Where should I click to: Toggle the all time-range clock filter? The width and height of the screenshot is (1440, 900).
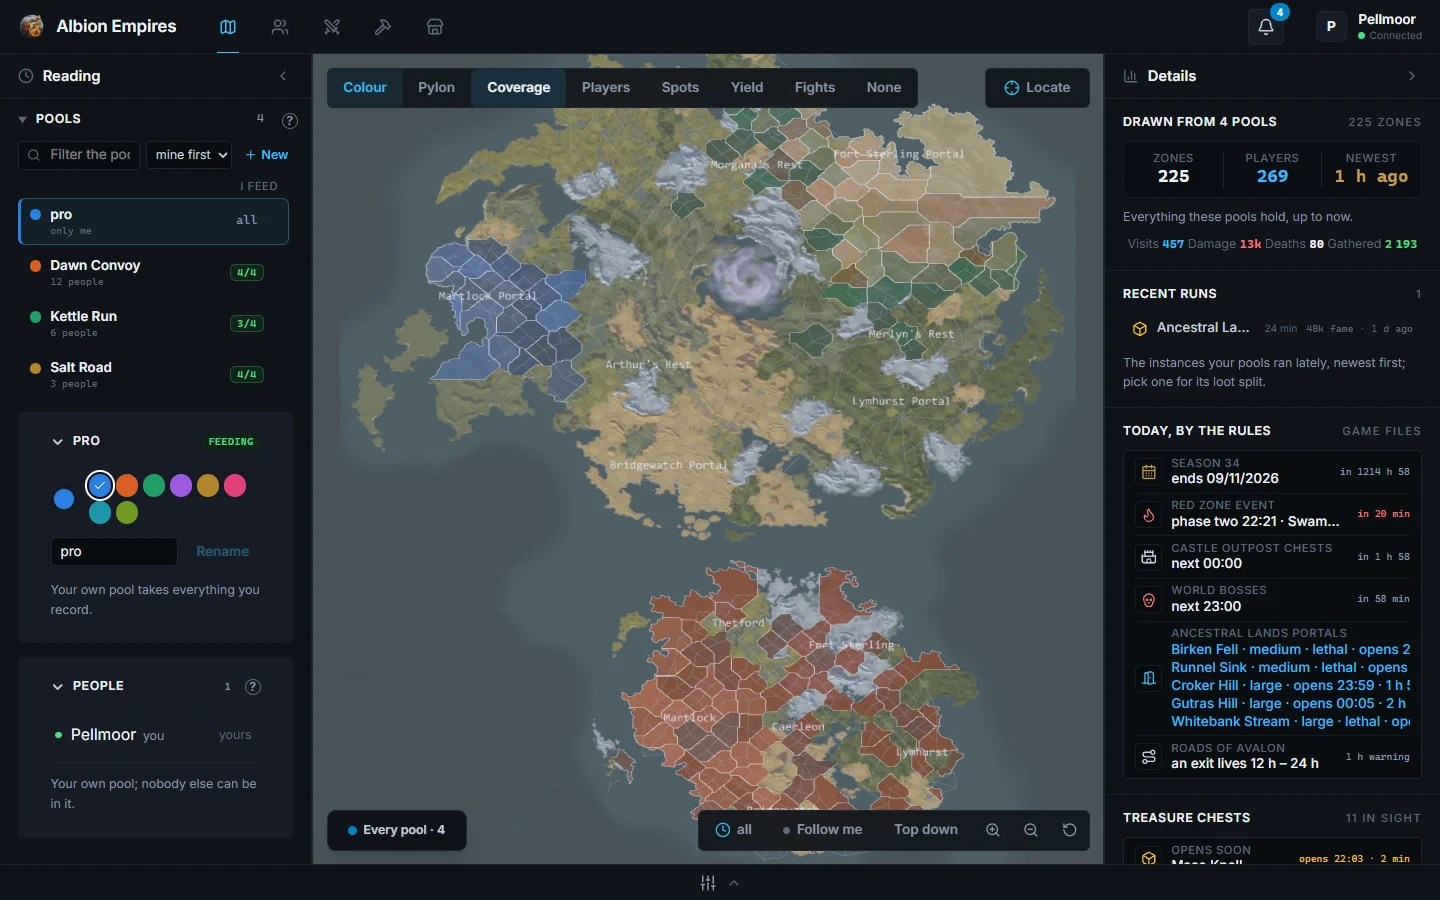734,830
